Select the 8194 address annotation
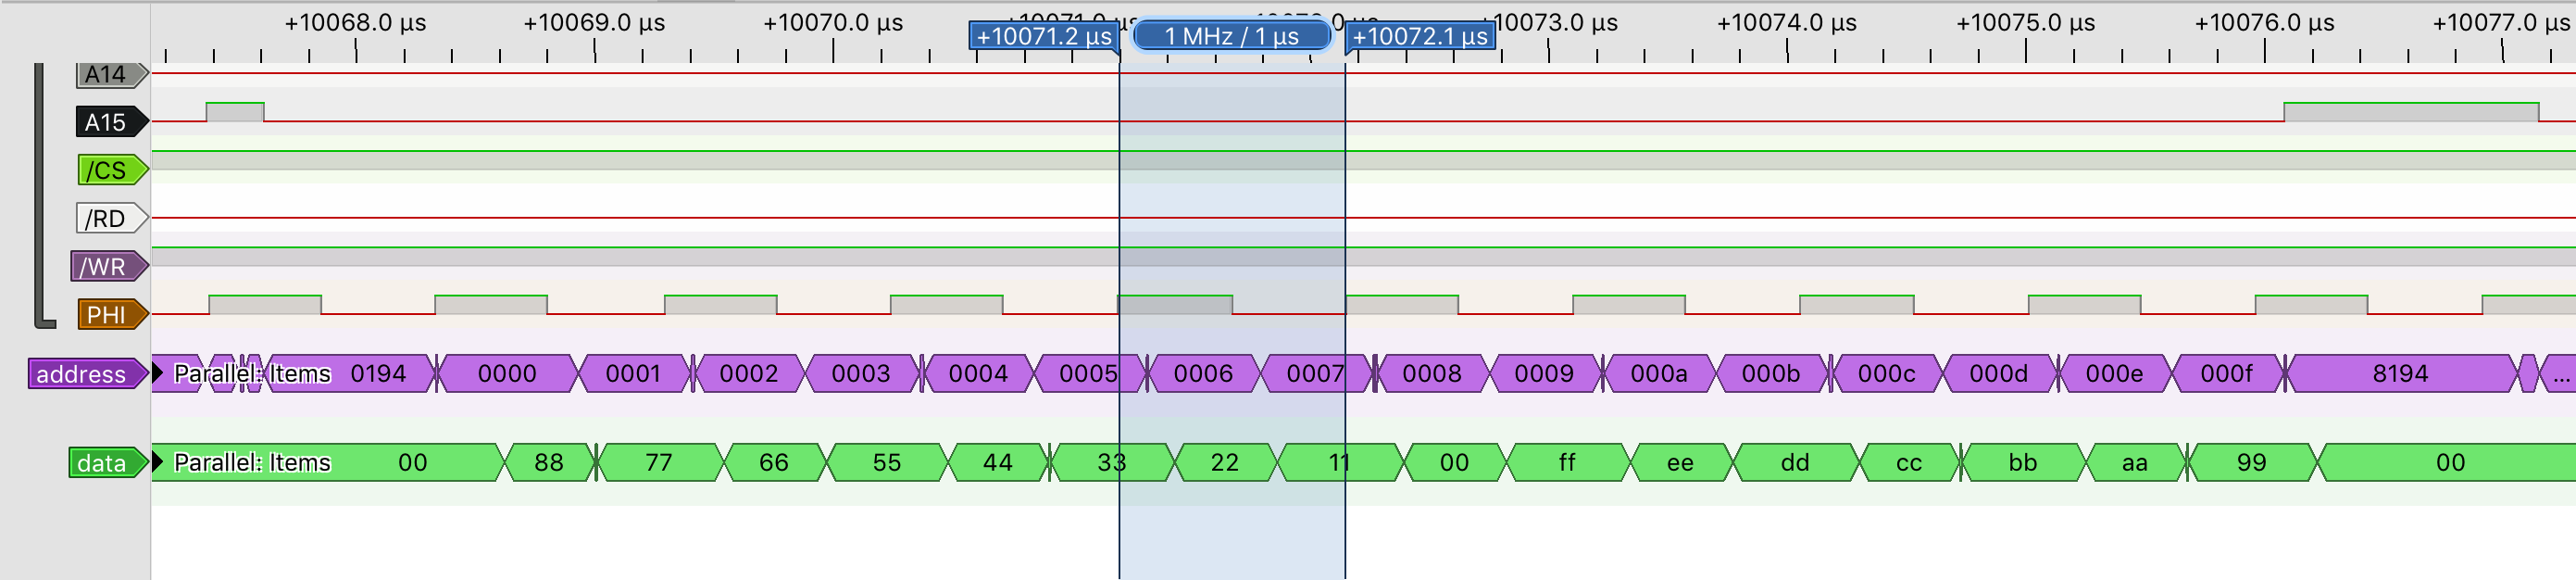Image resolution: width=2576 pixels, height=580 pixels. [x=2399, y=374]
